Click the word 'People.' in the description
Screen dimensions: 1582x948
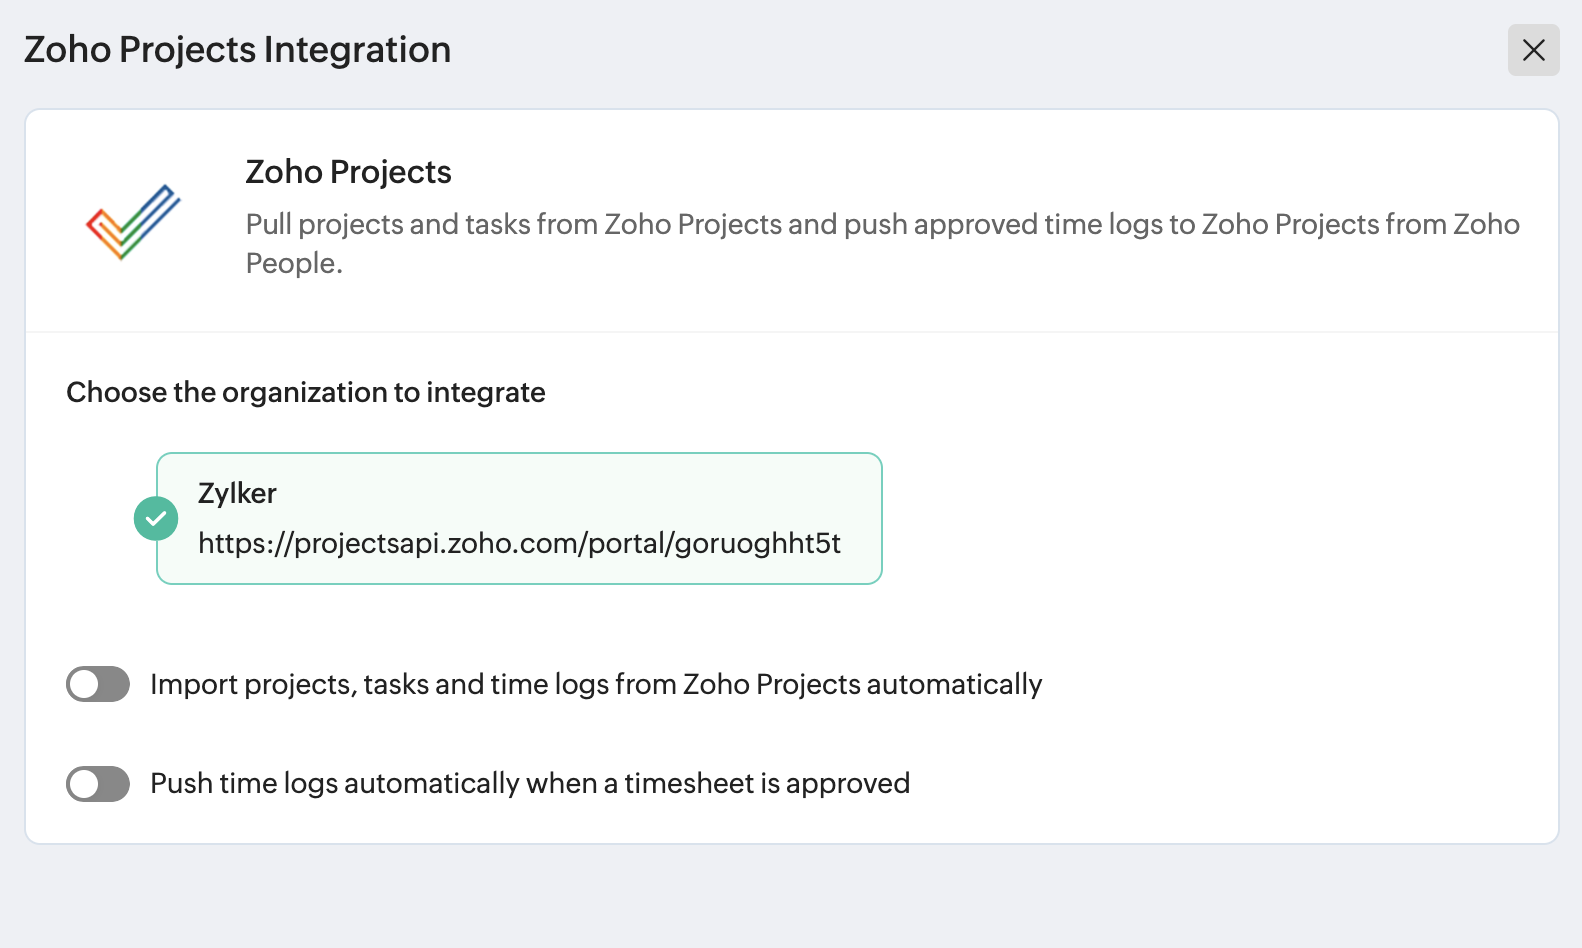[x=294, y=263]
